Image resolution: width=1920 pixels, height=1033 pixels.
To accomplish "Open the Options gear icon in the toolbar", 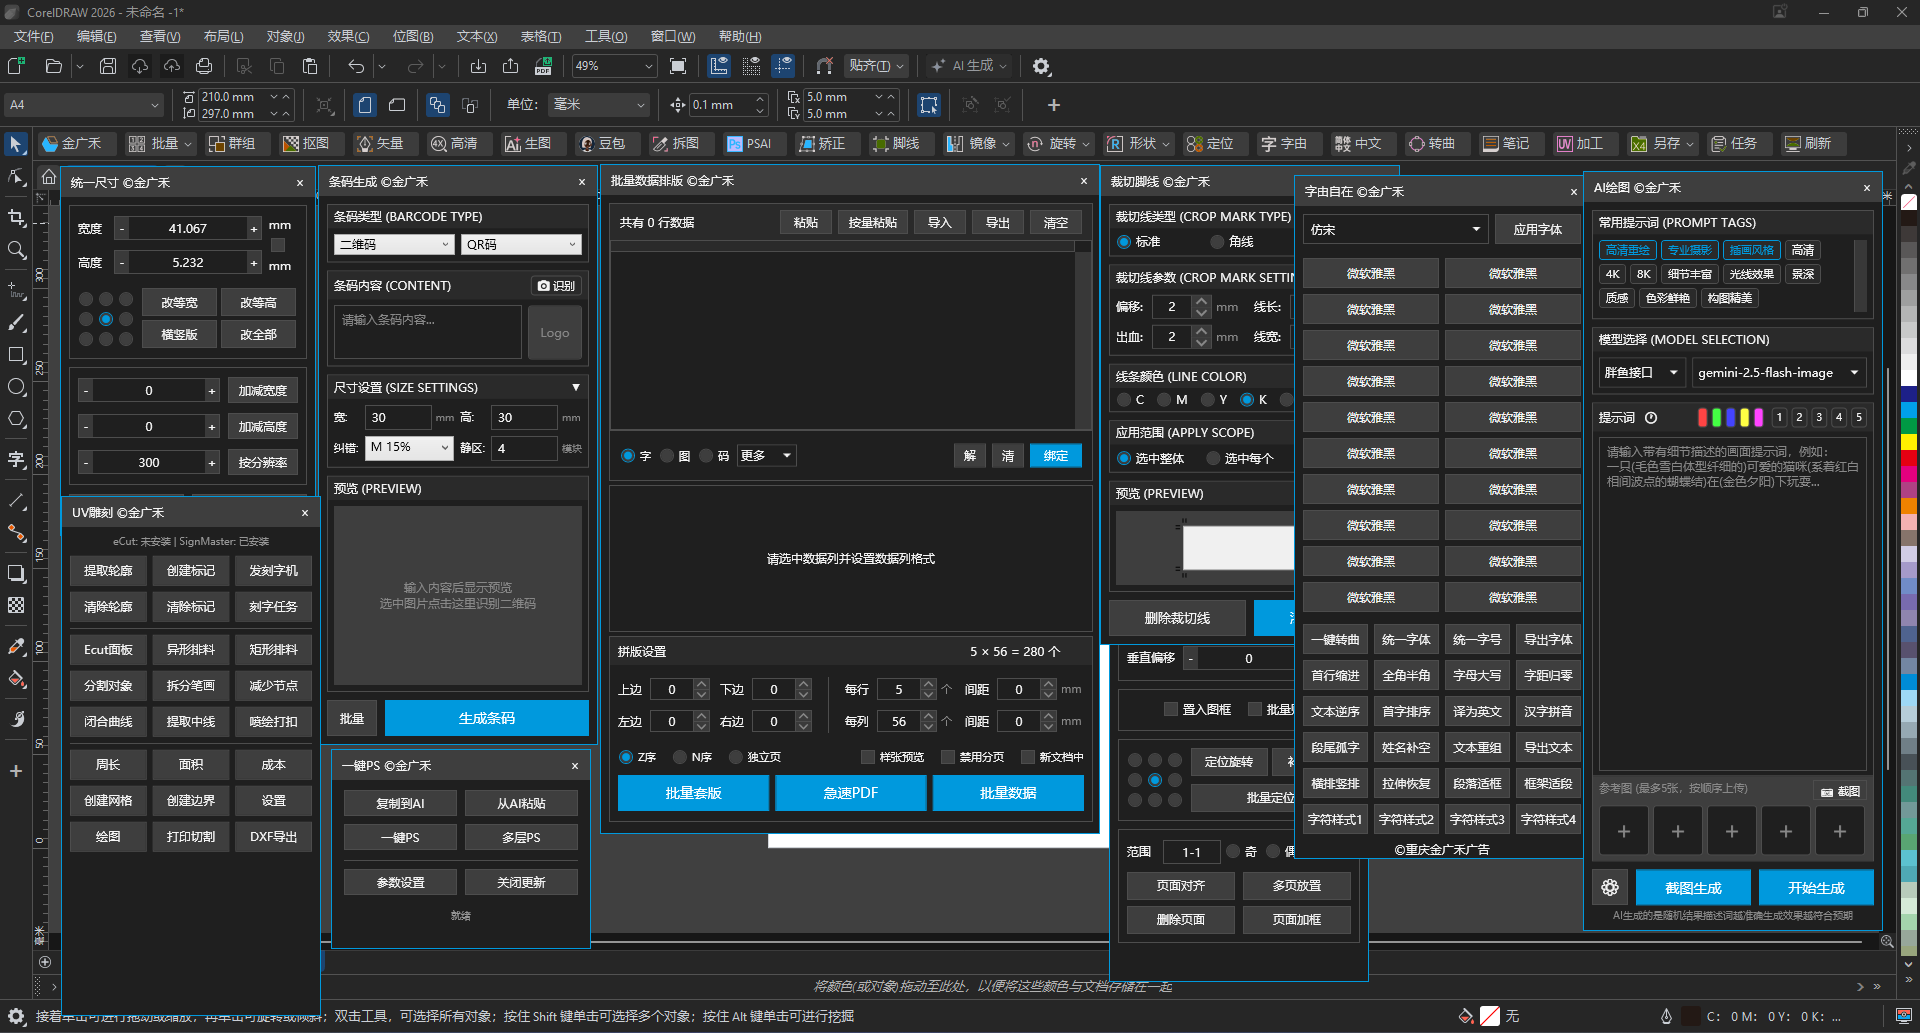I will click(1041, 66).
